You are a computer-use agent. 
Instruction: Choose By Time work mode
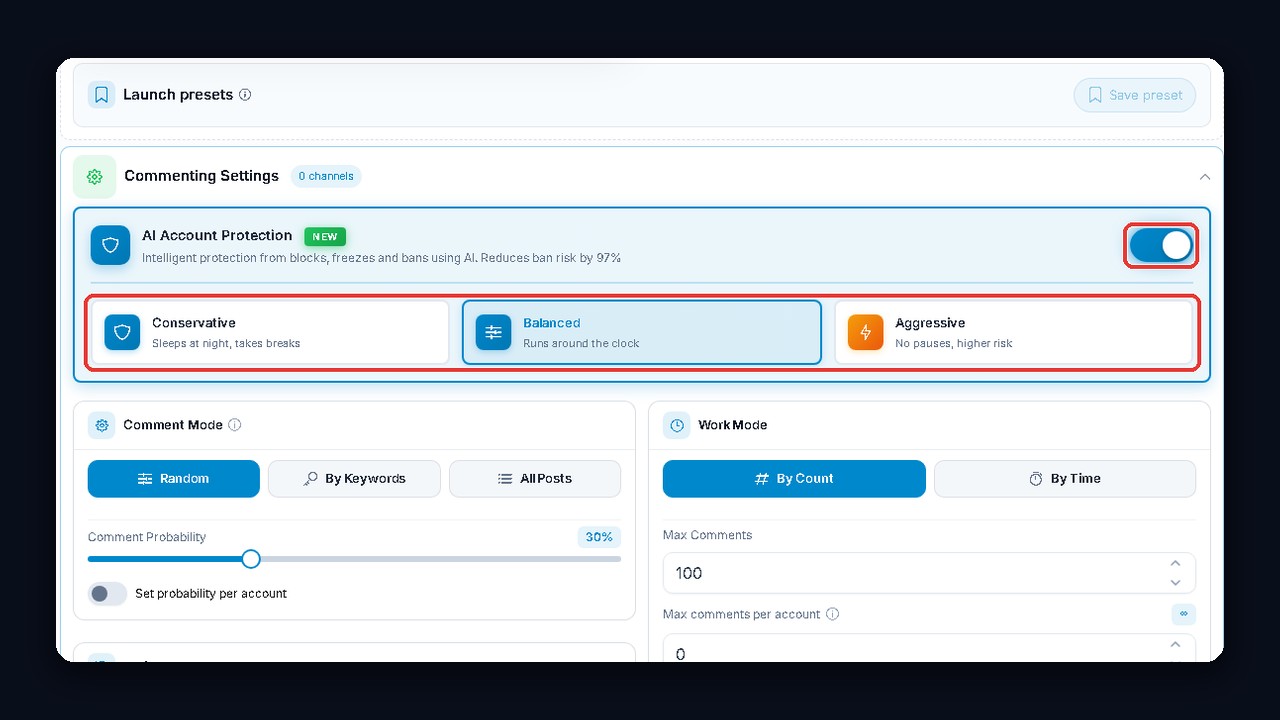point(1065,479)
